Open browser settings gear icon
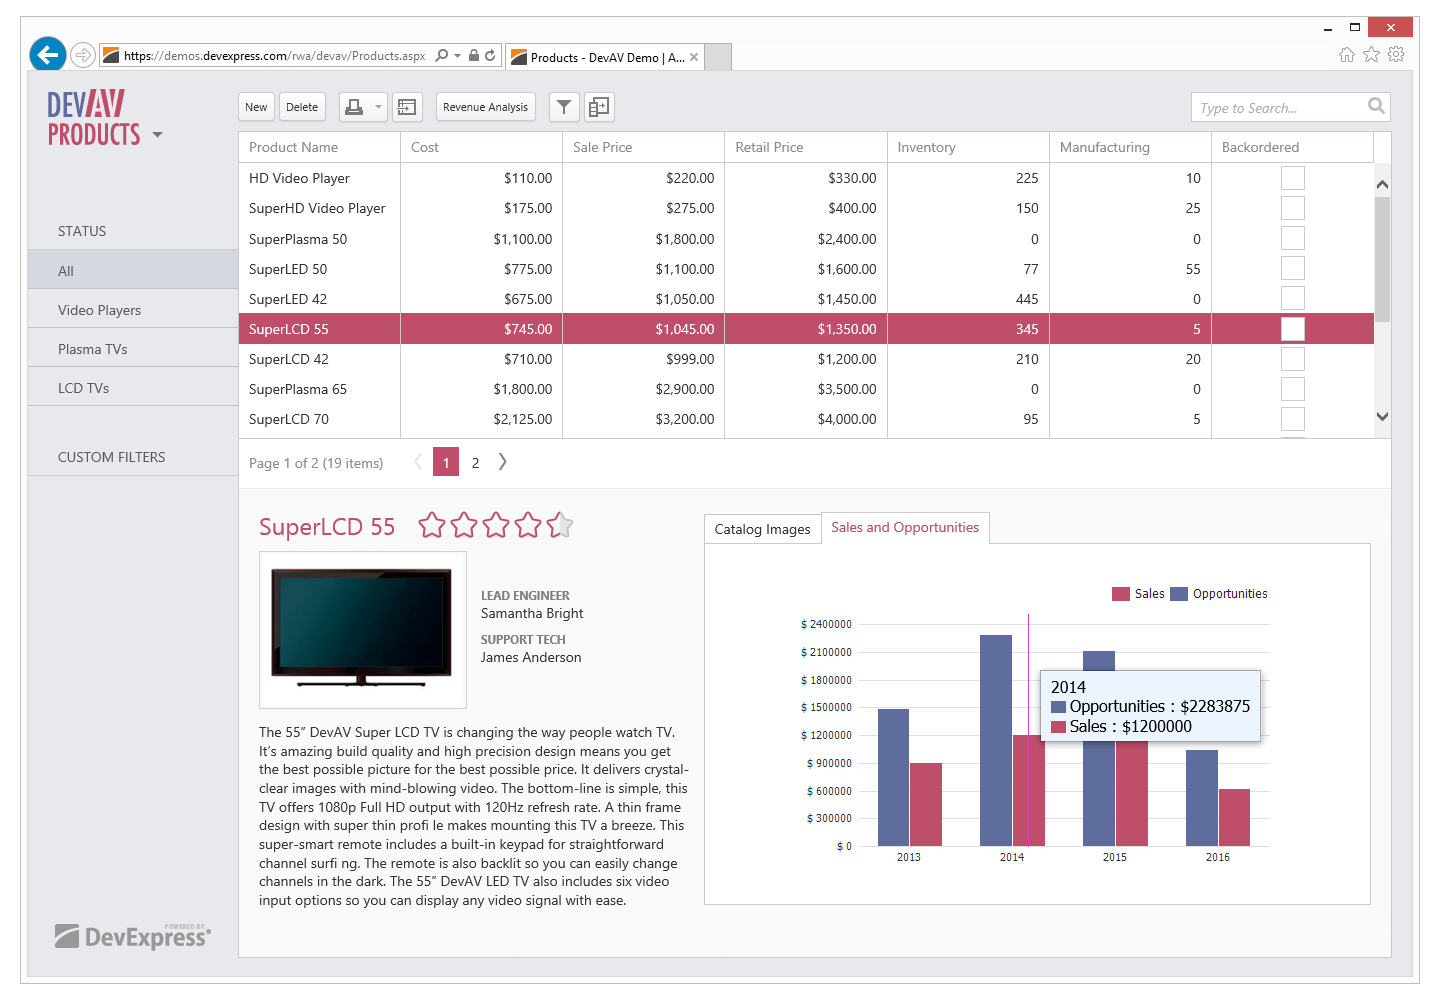 (1396, 55)
